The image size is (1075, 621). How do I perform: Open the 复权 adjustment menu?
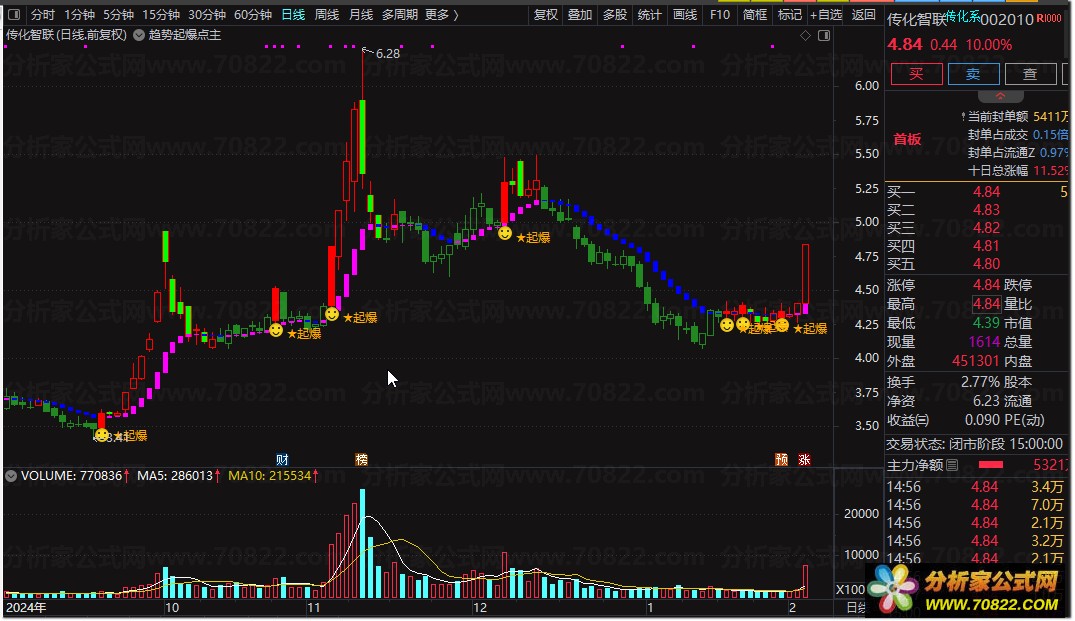[x=546, y=14]
